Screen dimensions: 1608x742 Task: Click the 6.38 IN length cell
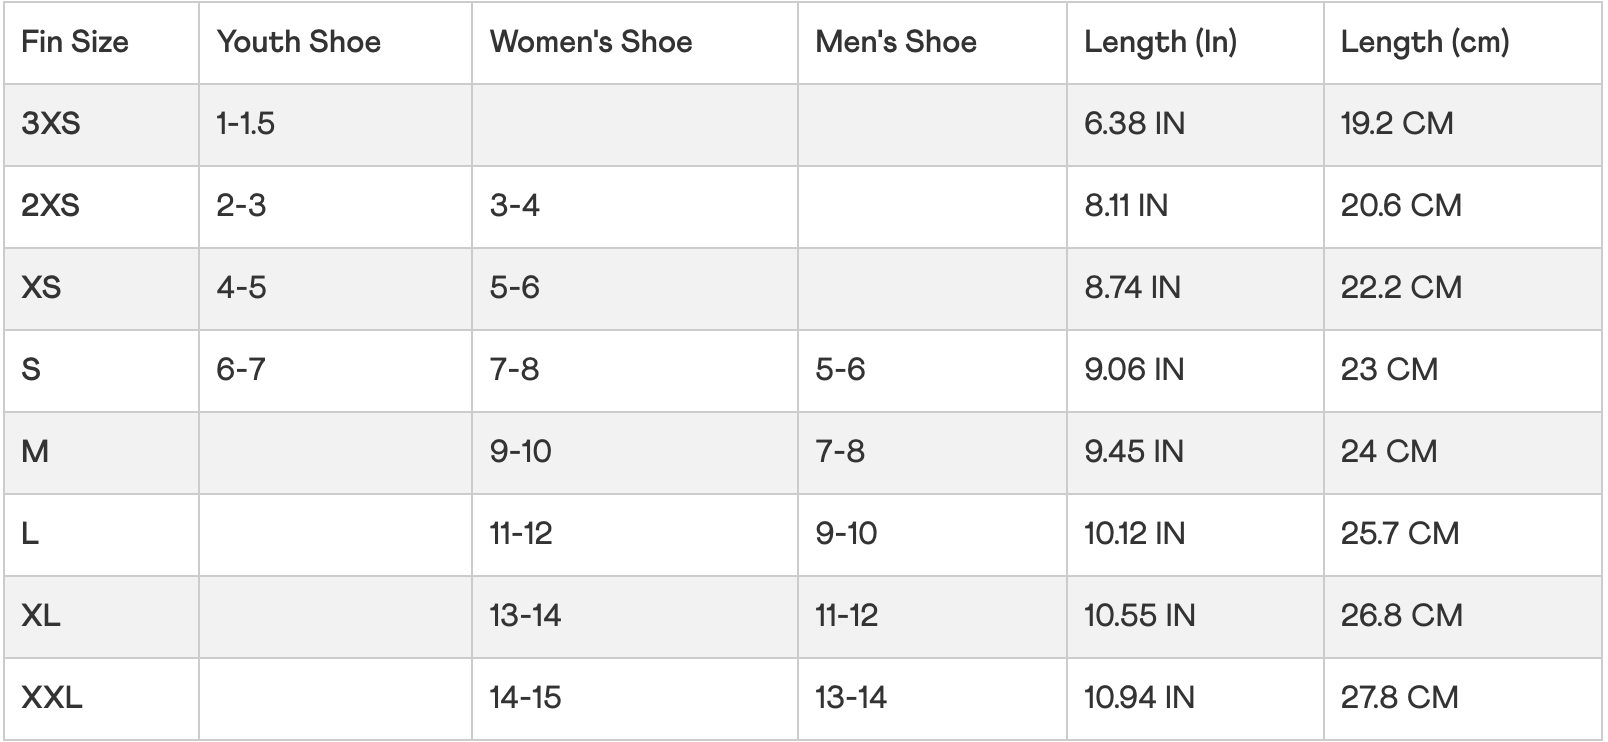pos(1135,124)
